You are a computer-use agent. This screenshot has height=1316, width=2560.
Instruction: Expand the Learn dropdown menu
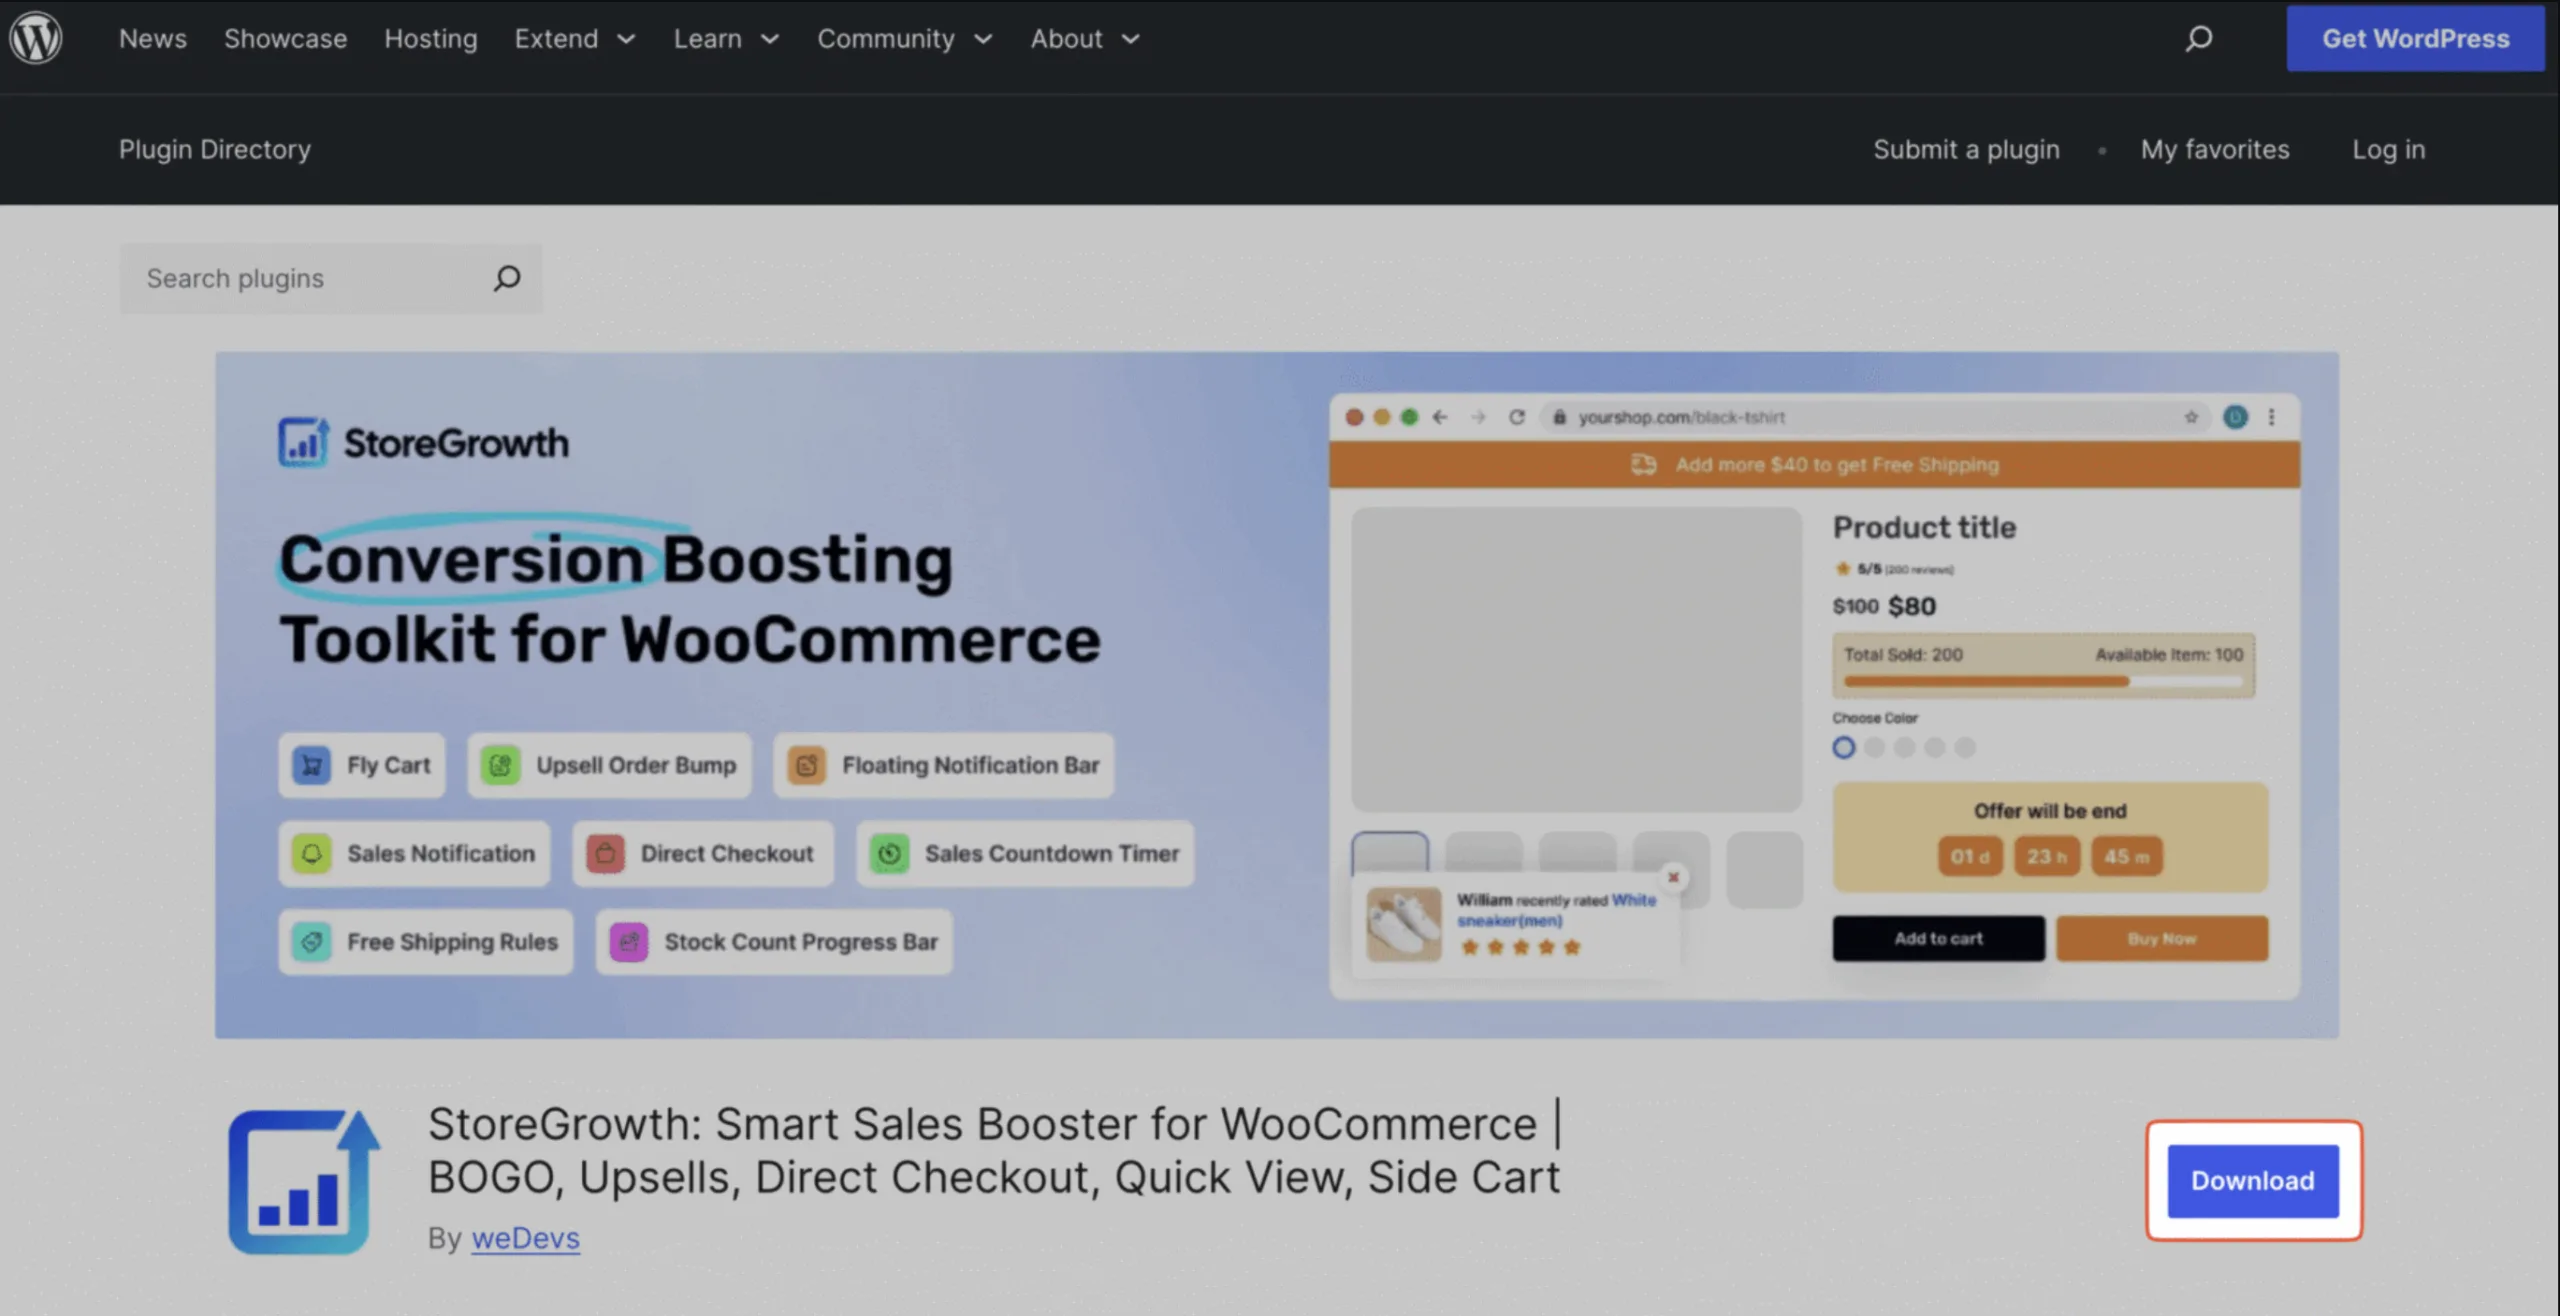[x=726, y=39]
